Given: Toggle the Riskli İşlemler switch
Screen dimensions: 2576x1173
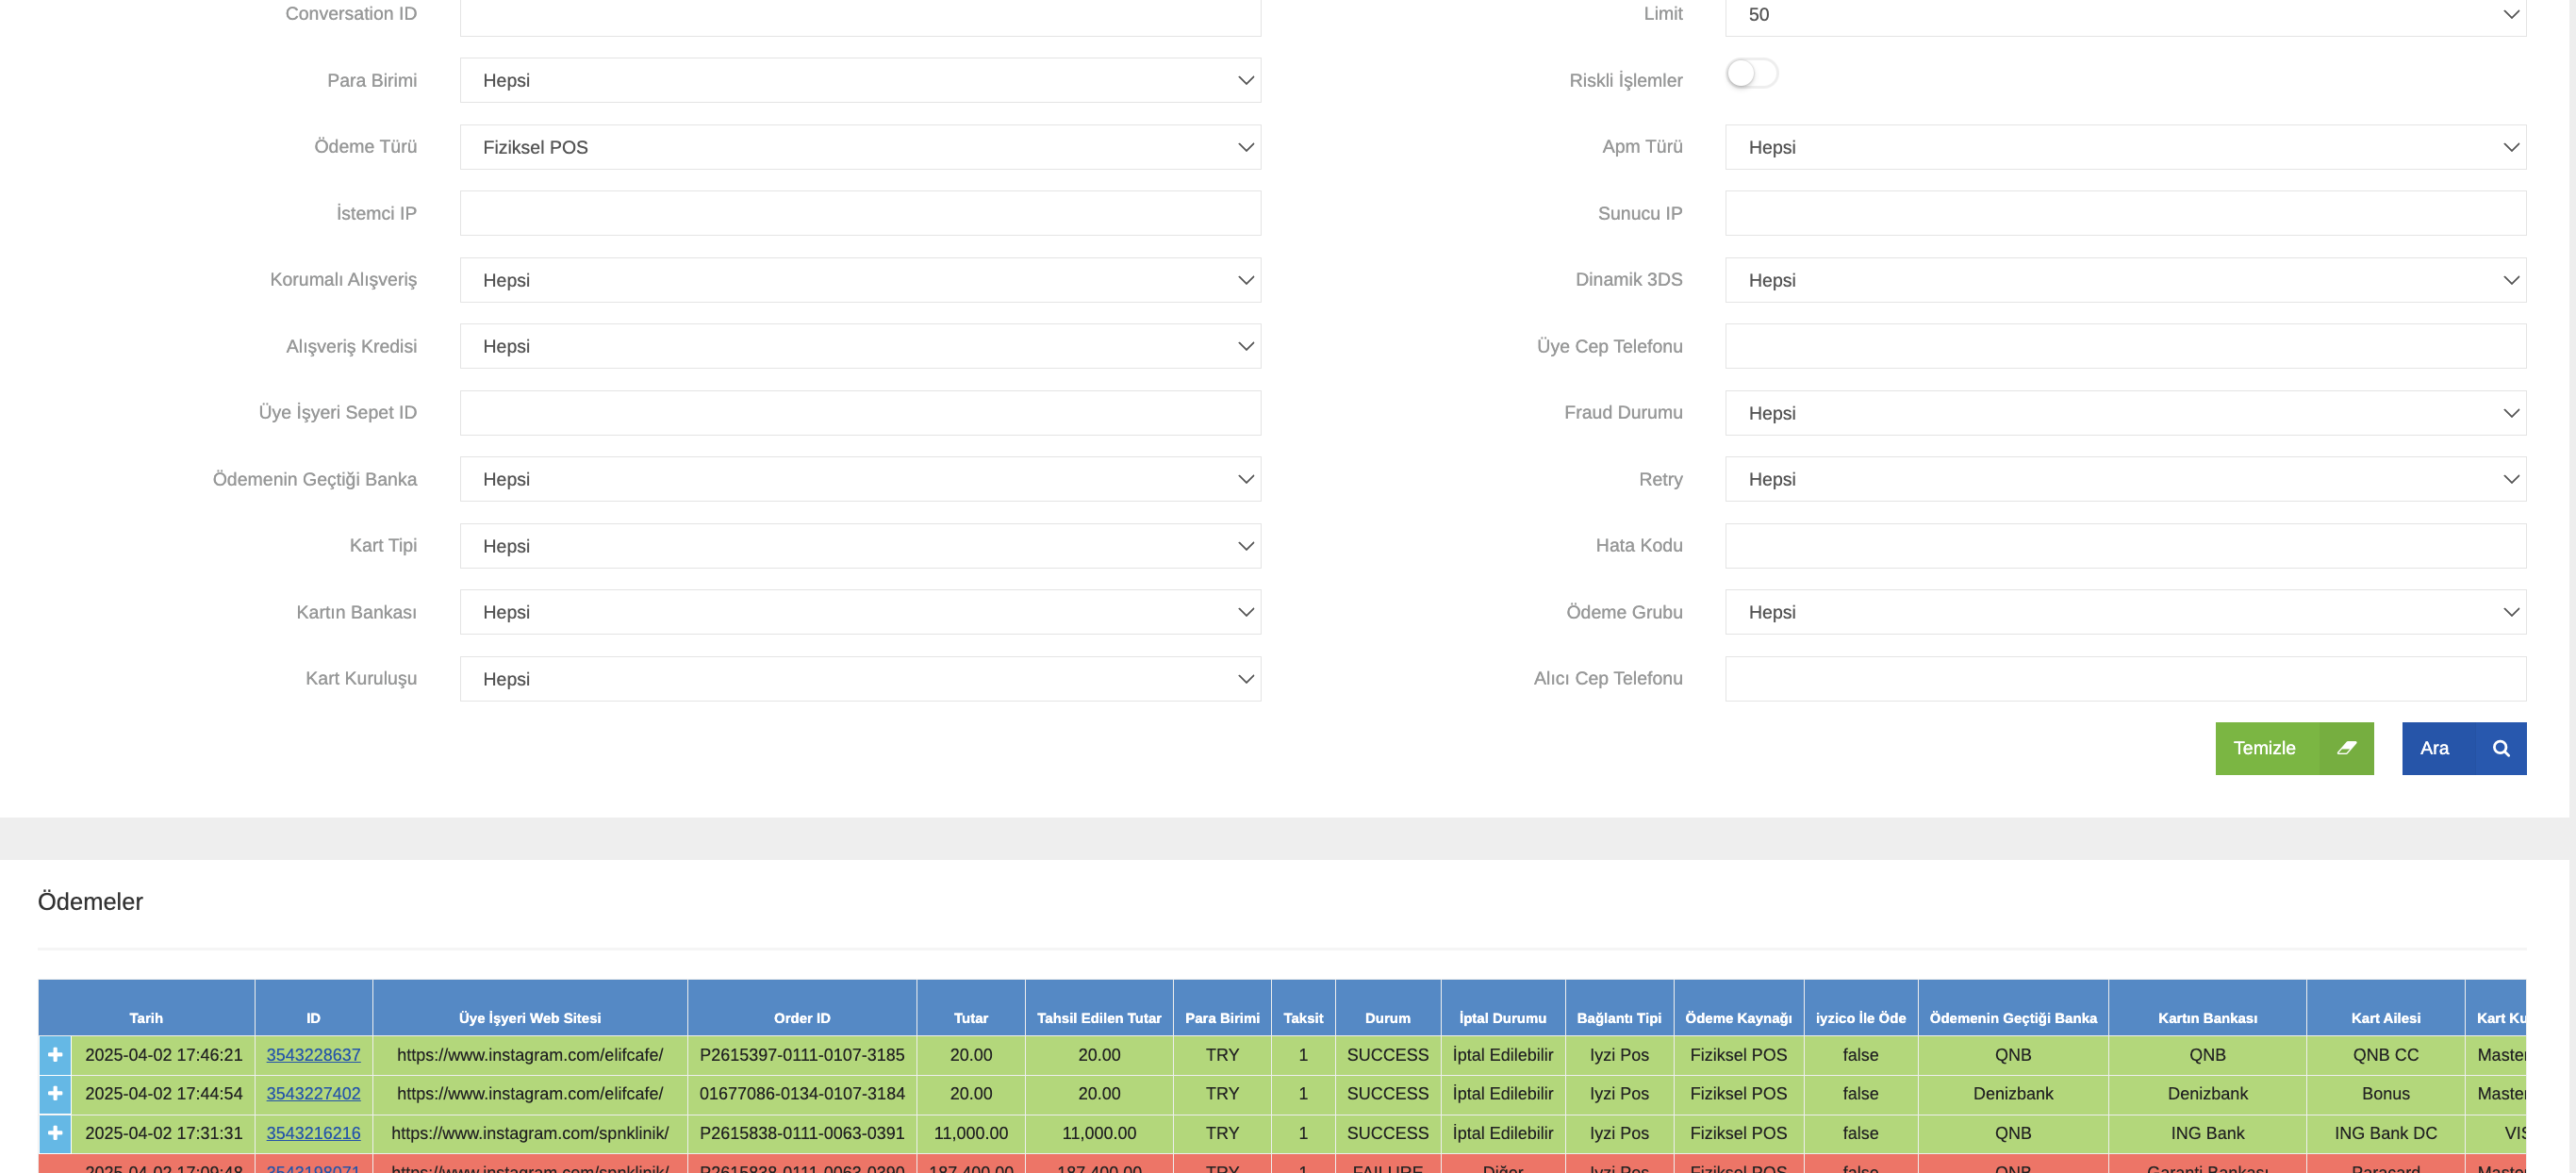Looking at the screenshot, I should [1751, 74].
